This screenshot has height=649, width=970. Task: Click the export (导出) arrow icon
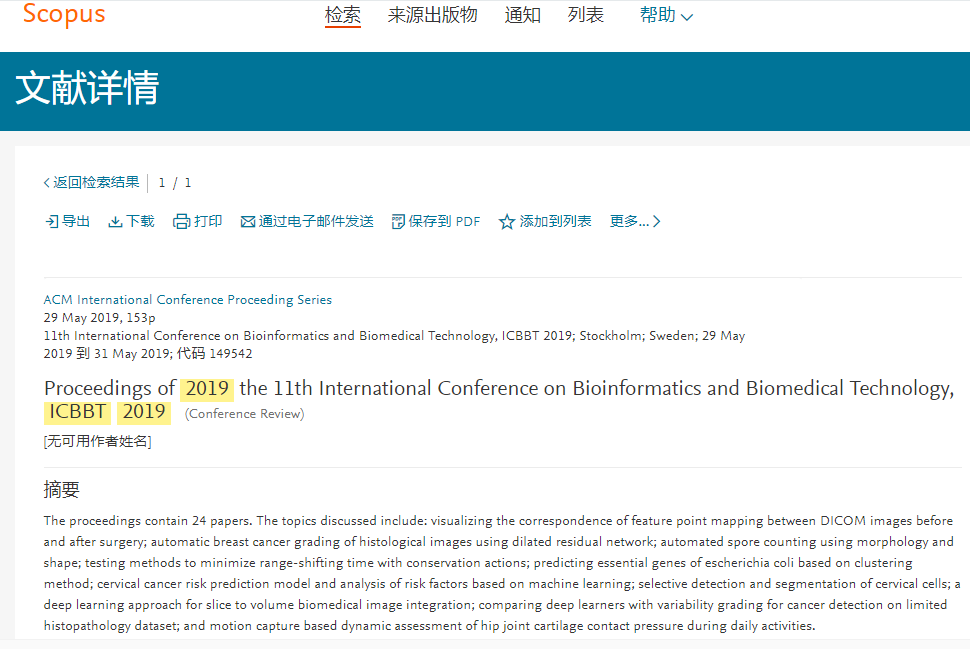pos(52,221)
